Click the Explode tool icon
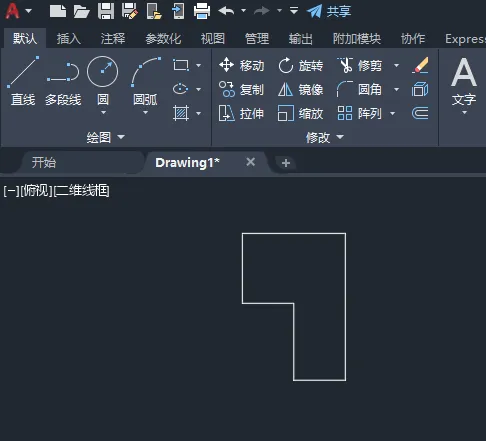The image size is (486, 441). tap(420, 89)
